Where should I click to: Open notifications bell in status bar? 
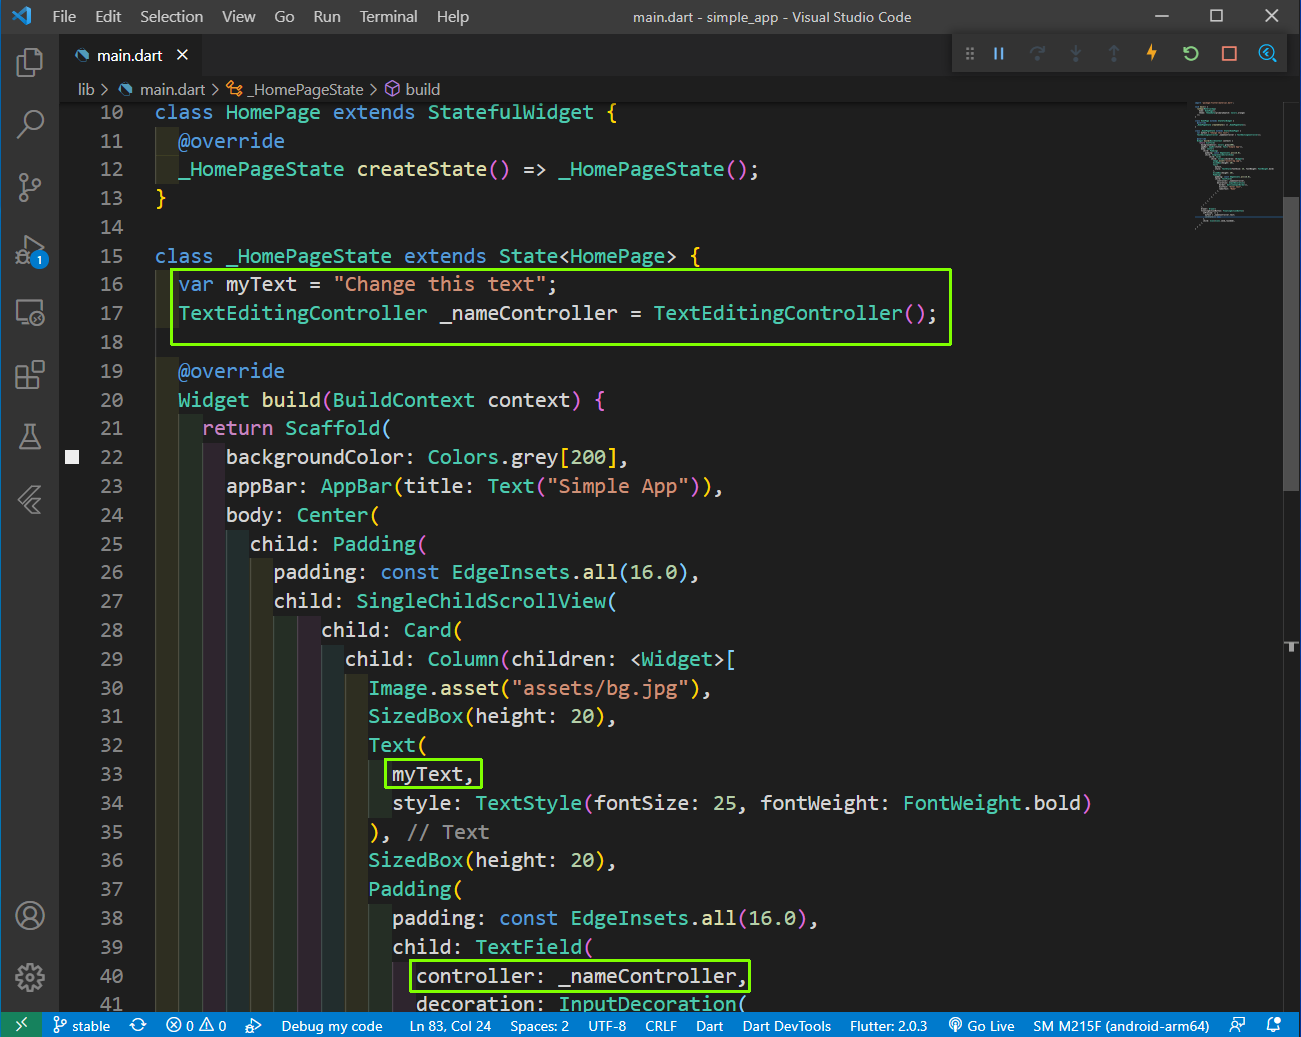tap(1273, 1025)
